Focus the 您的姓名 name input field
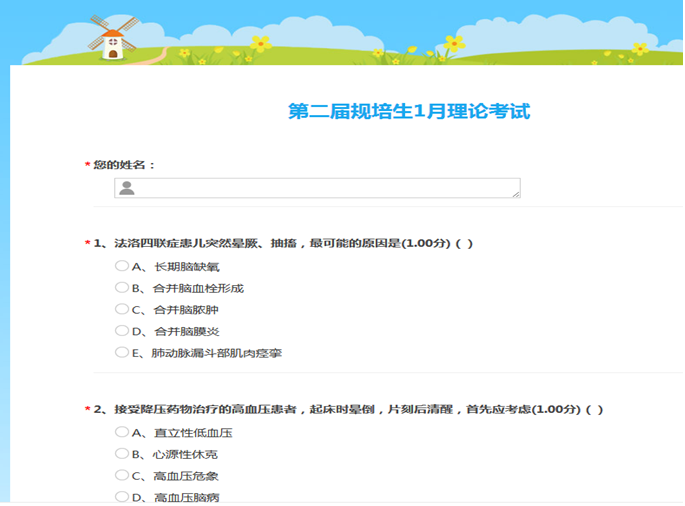Image resolution: width=685 pixels, height=506 pixels. (320, 188)
